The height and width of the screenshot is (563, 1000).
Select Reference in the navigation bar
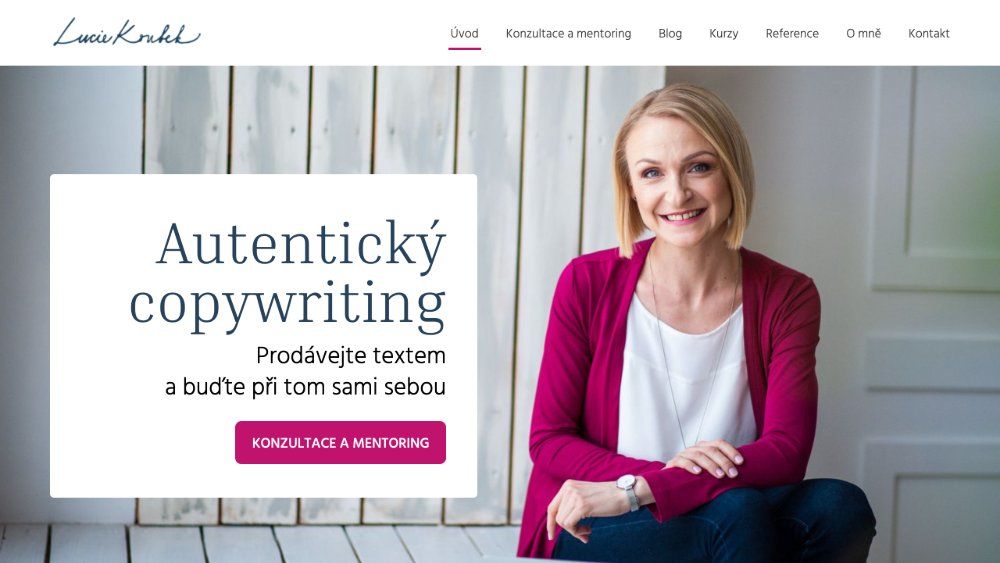791,33
